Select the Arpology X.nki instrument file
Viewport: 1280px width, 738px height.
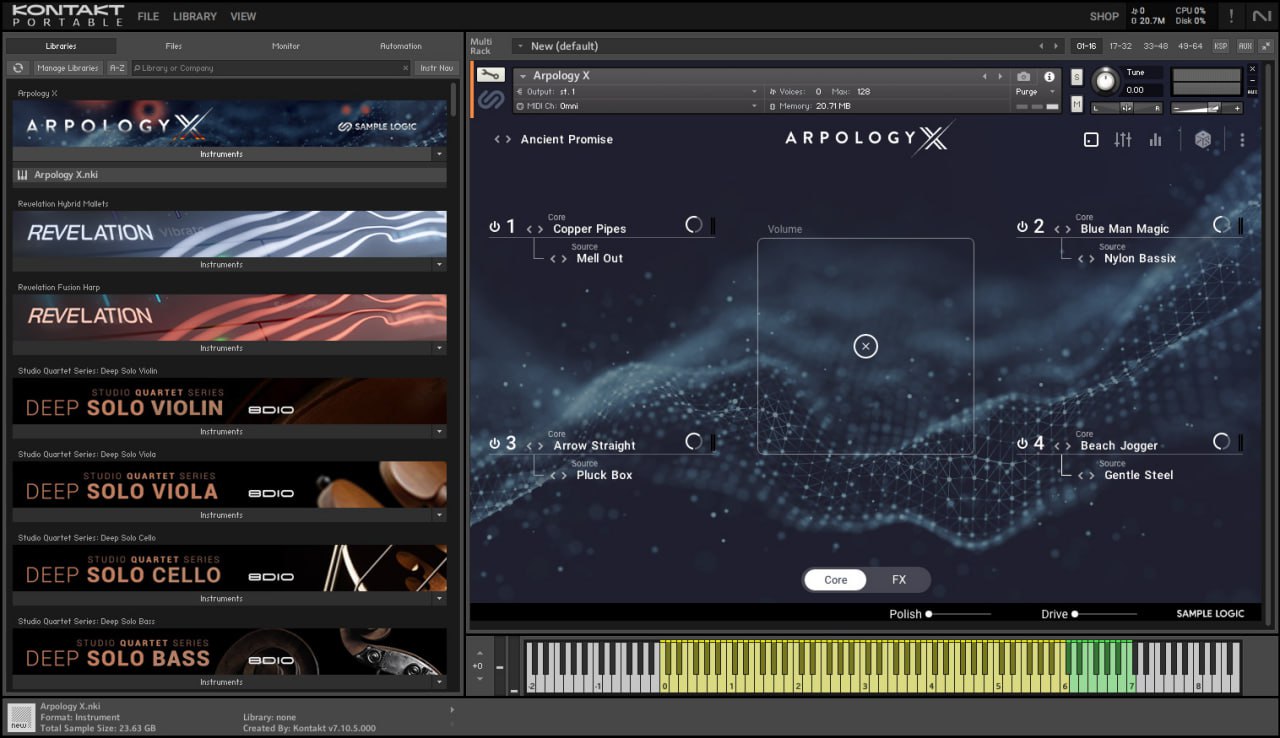coord(230,175)
